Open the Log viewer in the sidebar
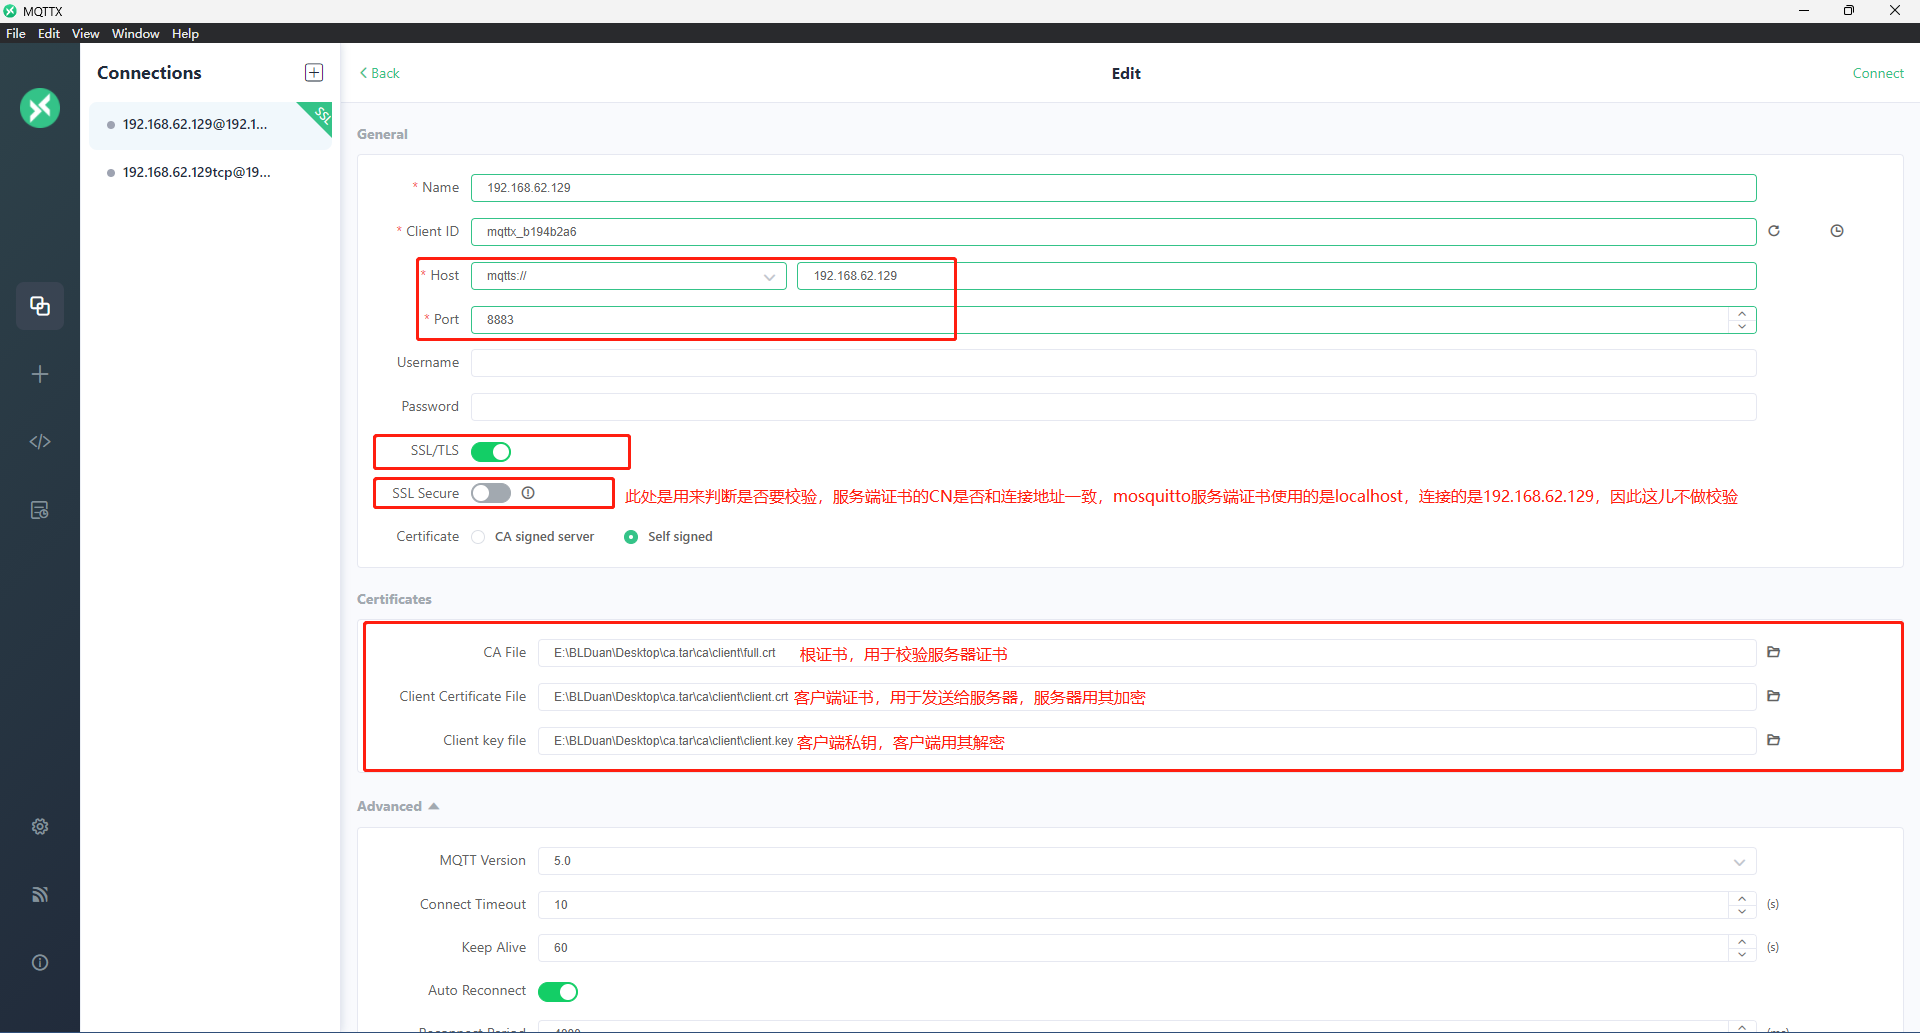The width and height of the screenshot is (1920, 1033). 40,510
